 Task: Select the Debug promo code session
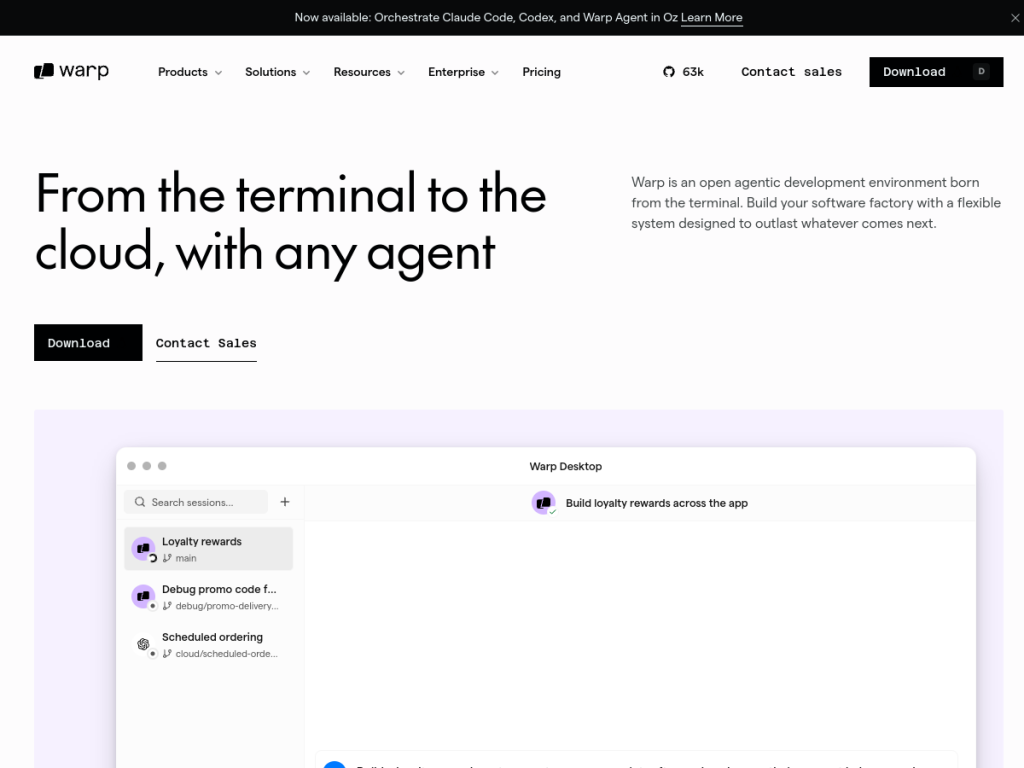(x=208, y=596)
